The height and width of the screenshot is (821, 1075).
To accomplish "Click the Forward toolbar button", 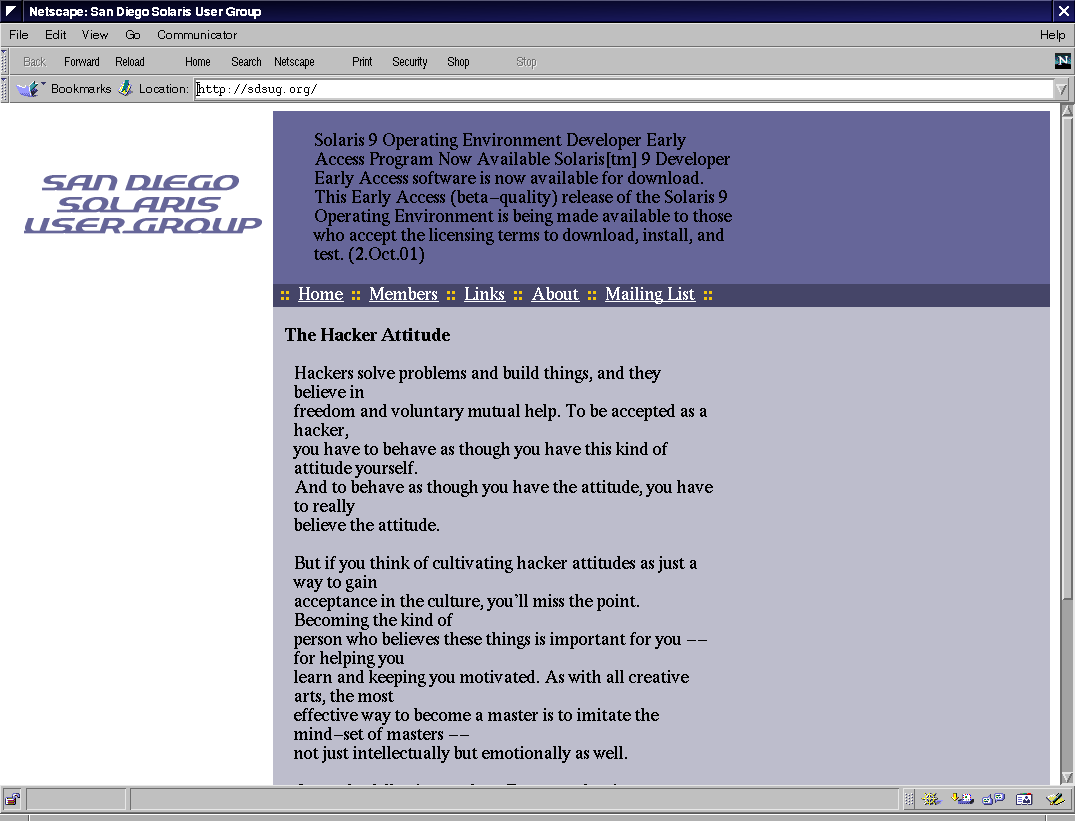I will [82, 62].
